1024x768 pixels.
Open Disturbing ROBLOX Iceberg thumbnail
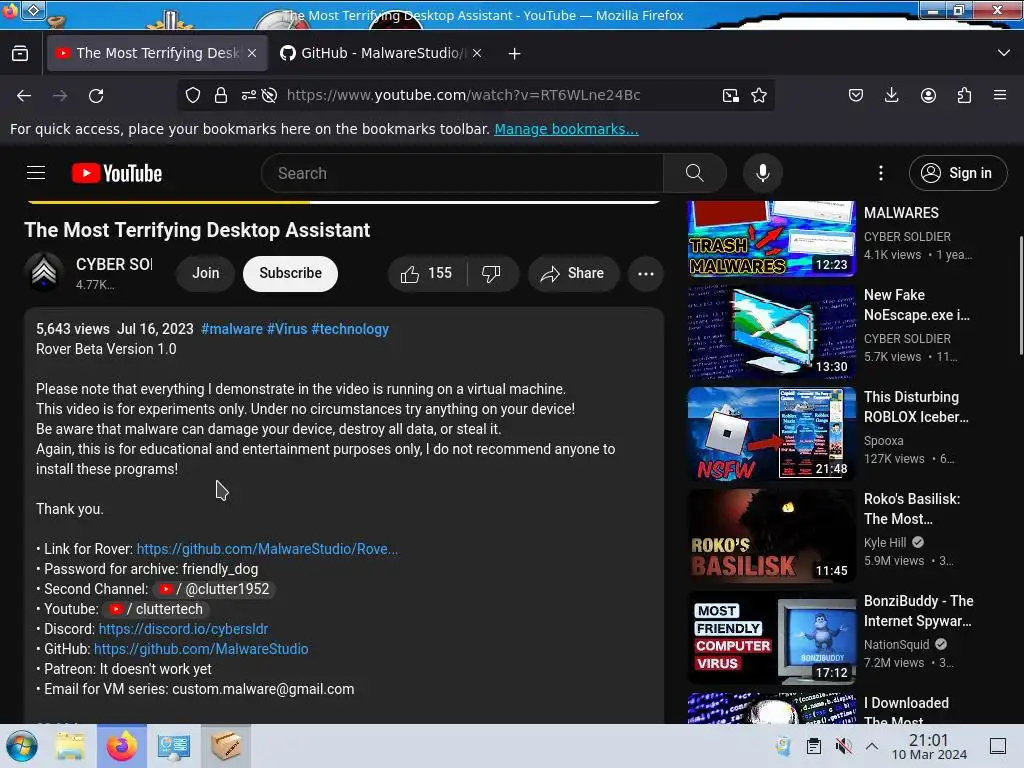[771, 434]
